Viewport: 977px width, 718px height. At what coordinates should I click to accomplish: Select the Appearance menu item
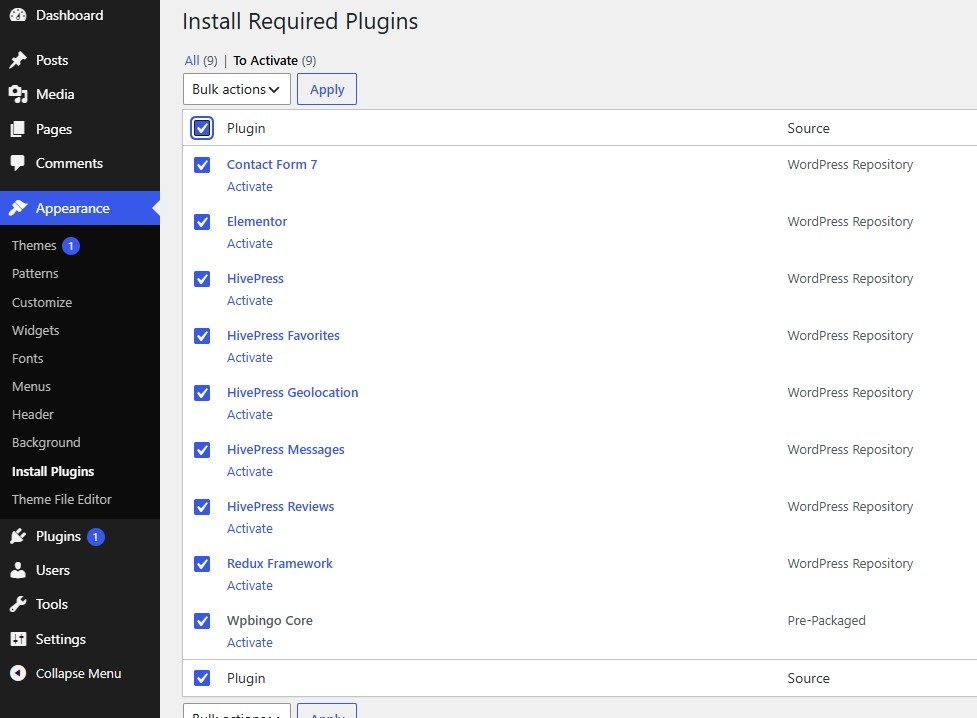pyautogui.click(x=80, y=208)
